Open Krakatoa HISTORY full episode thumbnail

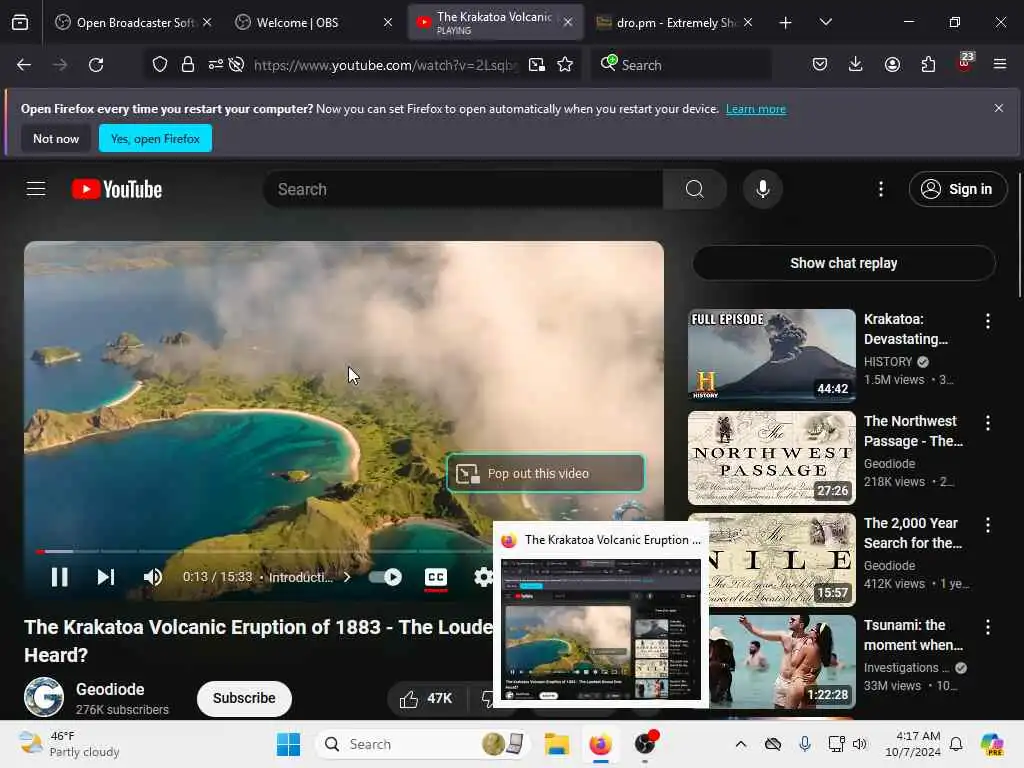tap(771, 355)
